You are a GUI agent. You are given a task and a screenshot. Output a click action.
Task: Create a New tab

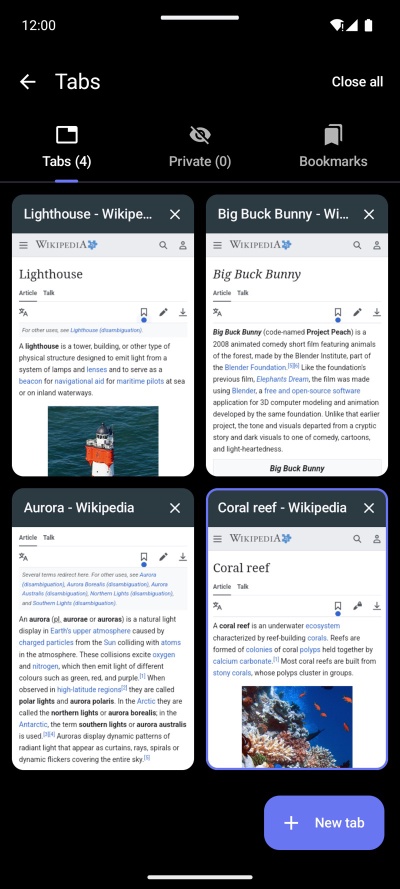pos(324,823)
